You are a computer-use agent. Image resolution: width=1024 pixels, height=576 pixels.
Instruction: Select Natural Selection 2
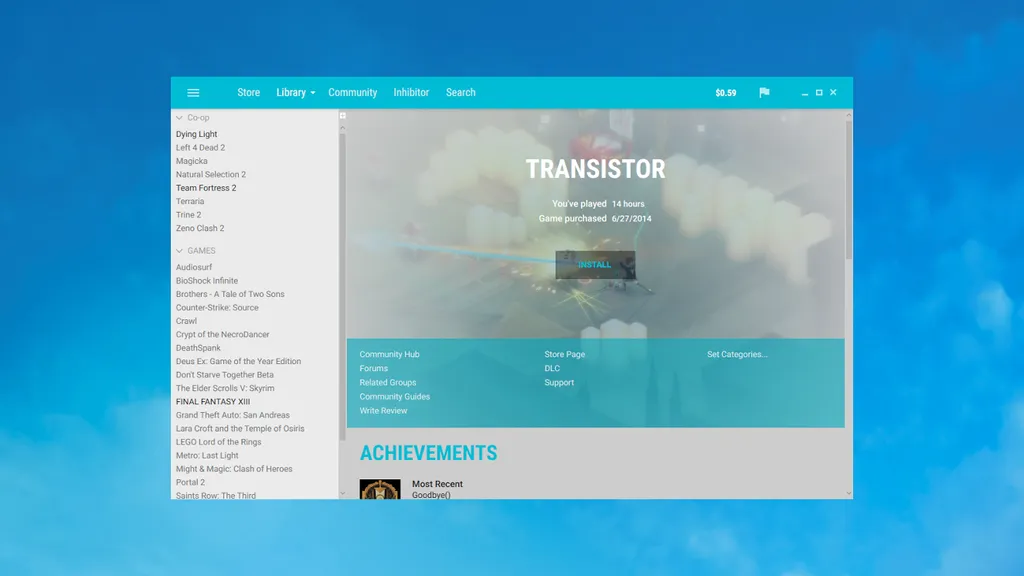(211, 174)
